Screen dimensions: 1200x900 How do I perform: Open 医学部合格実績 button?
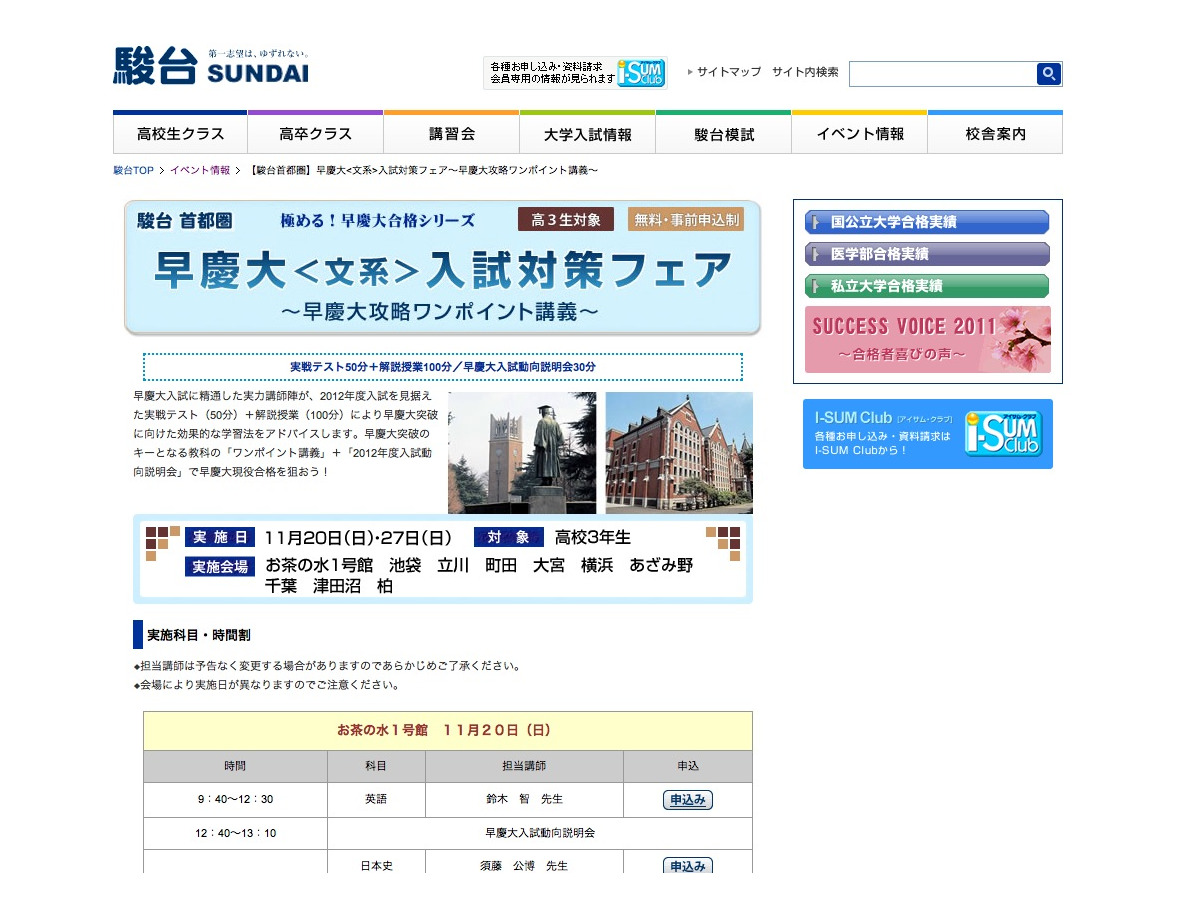click(x=927, y=254)
